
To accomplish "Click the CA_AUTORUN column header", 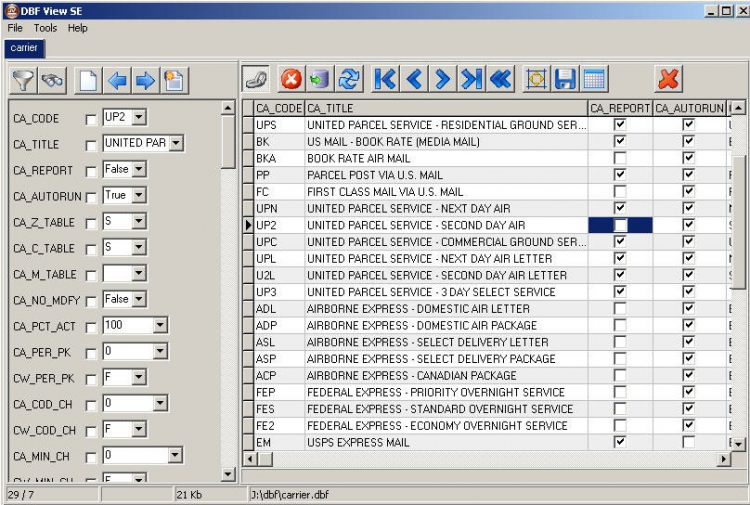I will point(689,109).
